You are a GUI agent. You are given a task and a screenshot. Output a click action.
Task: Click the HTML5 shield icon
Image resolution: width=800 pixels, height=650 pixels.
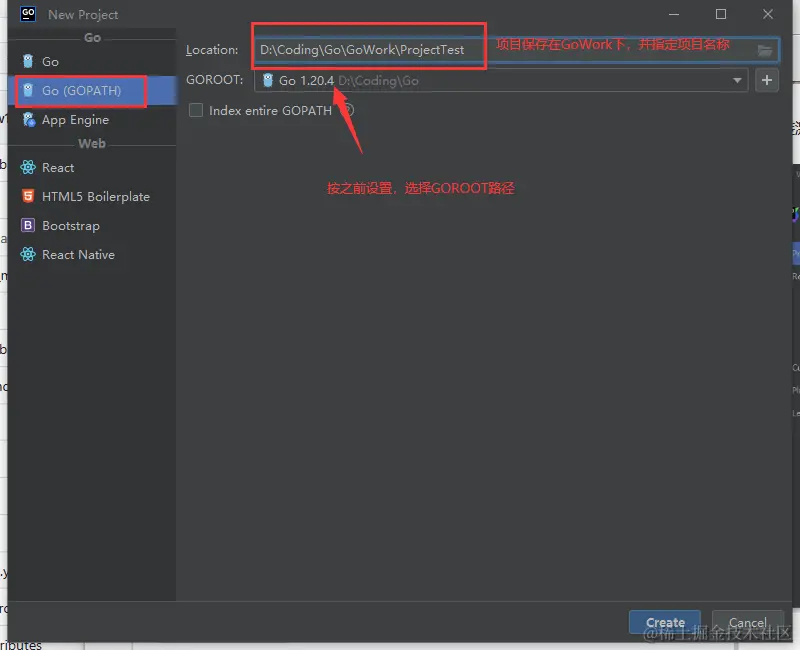coord(28,196)
